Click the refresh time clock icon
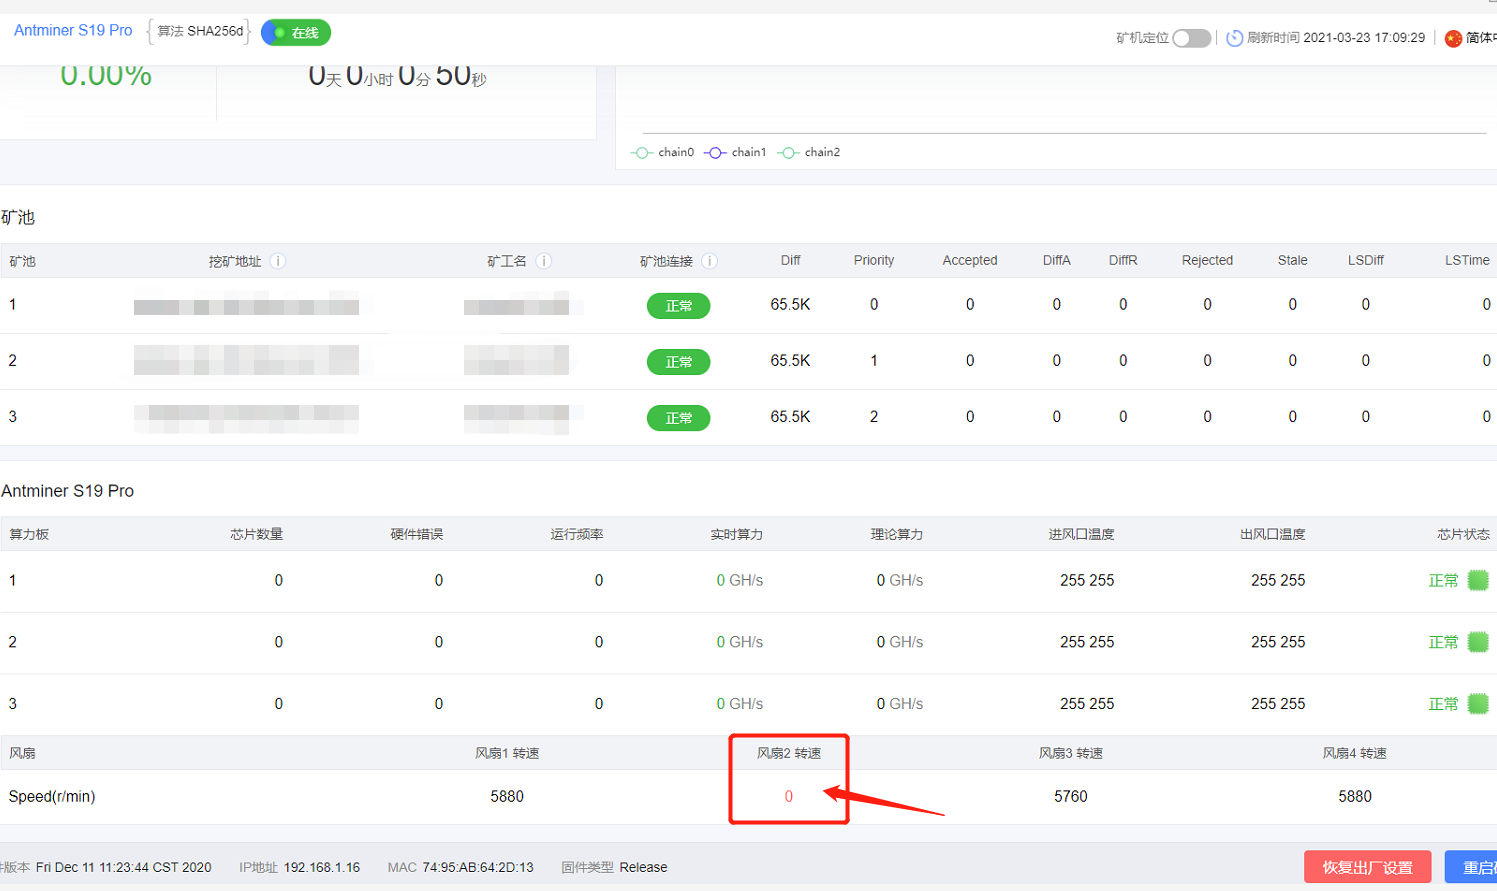 pos(1234,38)
